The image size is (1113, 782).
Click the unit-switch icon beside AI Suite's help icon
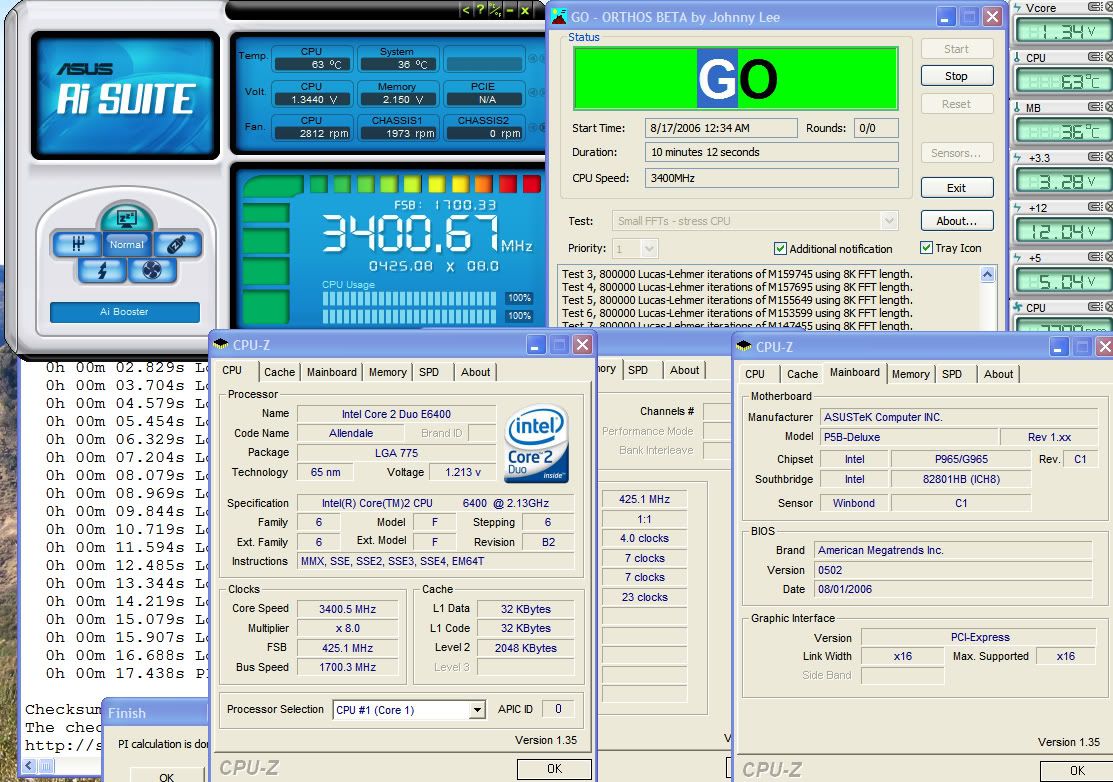pos(495,10)
